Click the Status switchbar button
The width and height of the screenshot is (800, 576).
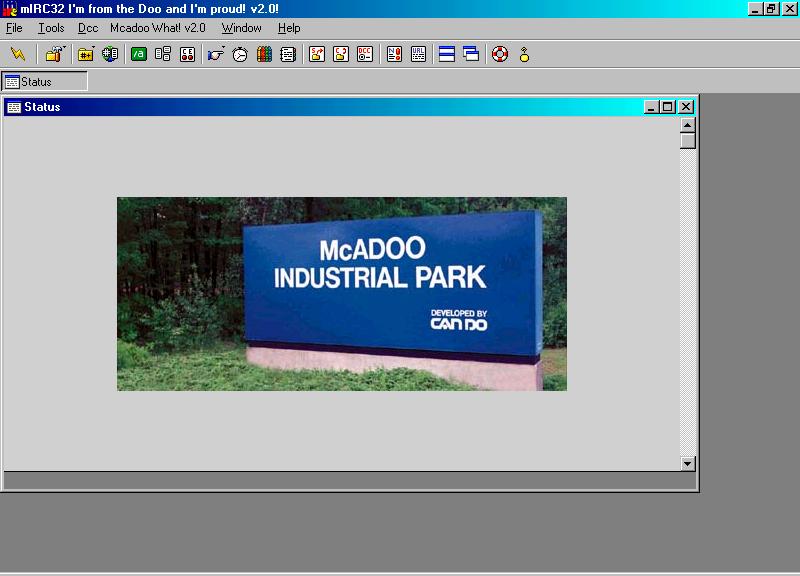[x=45, y=82]
